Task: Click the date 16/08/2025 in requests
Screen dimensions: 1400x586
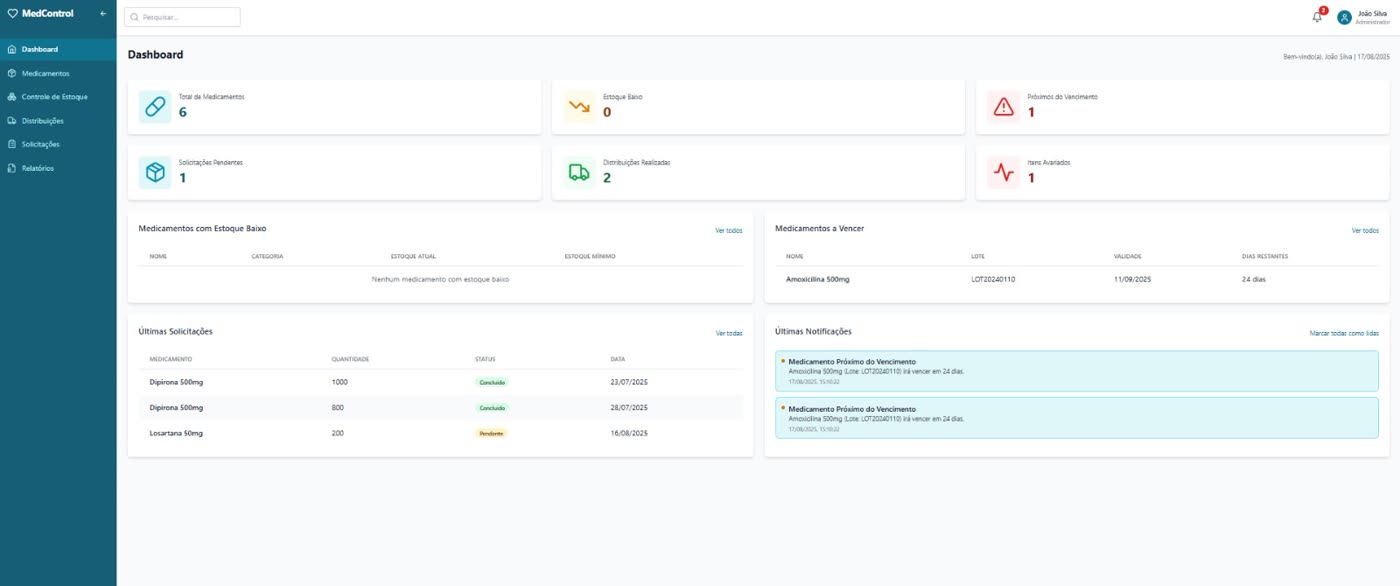Action: click(x=629, y=433)
